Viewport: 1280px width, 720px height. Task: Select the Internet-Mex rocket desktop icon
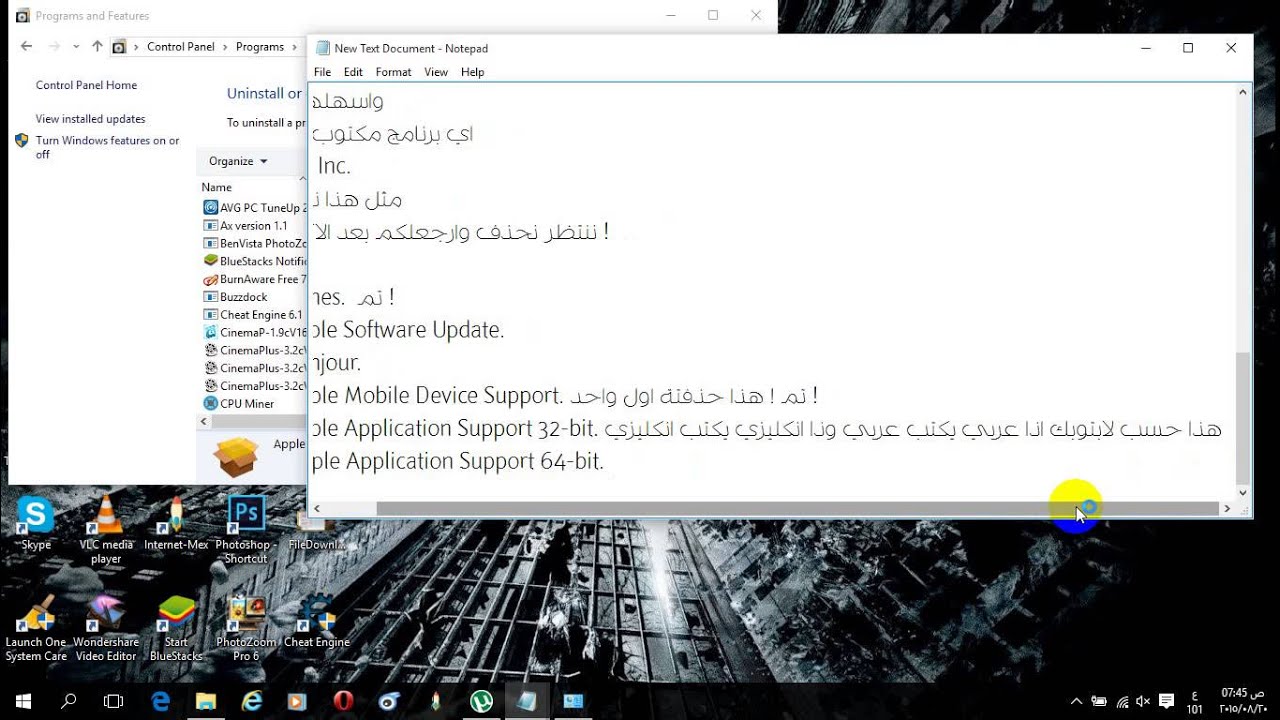(x=176, y=525)
